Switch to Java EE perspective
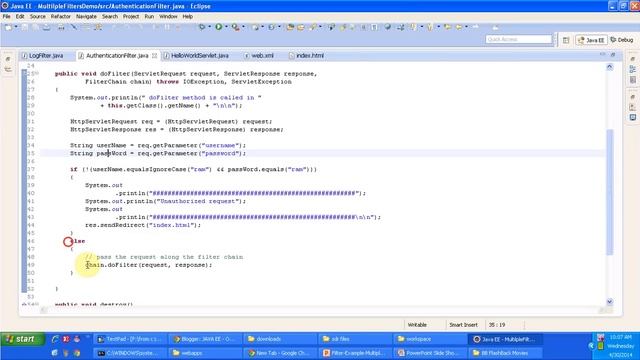Viewport: 640px width, 360px height. pyautogui.click(x=591, y=40)
